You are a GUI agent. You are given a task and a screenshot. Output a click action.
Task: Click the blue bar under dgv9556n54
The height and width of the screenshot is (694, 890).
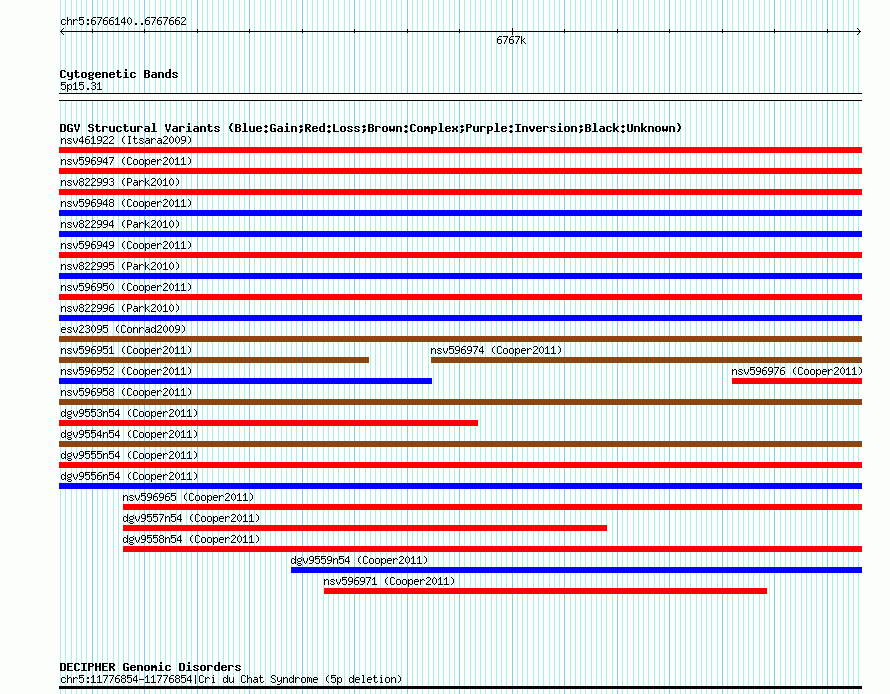(x=460, y=486)
